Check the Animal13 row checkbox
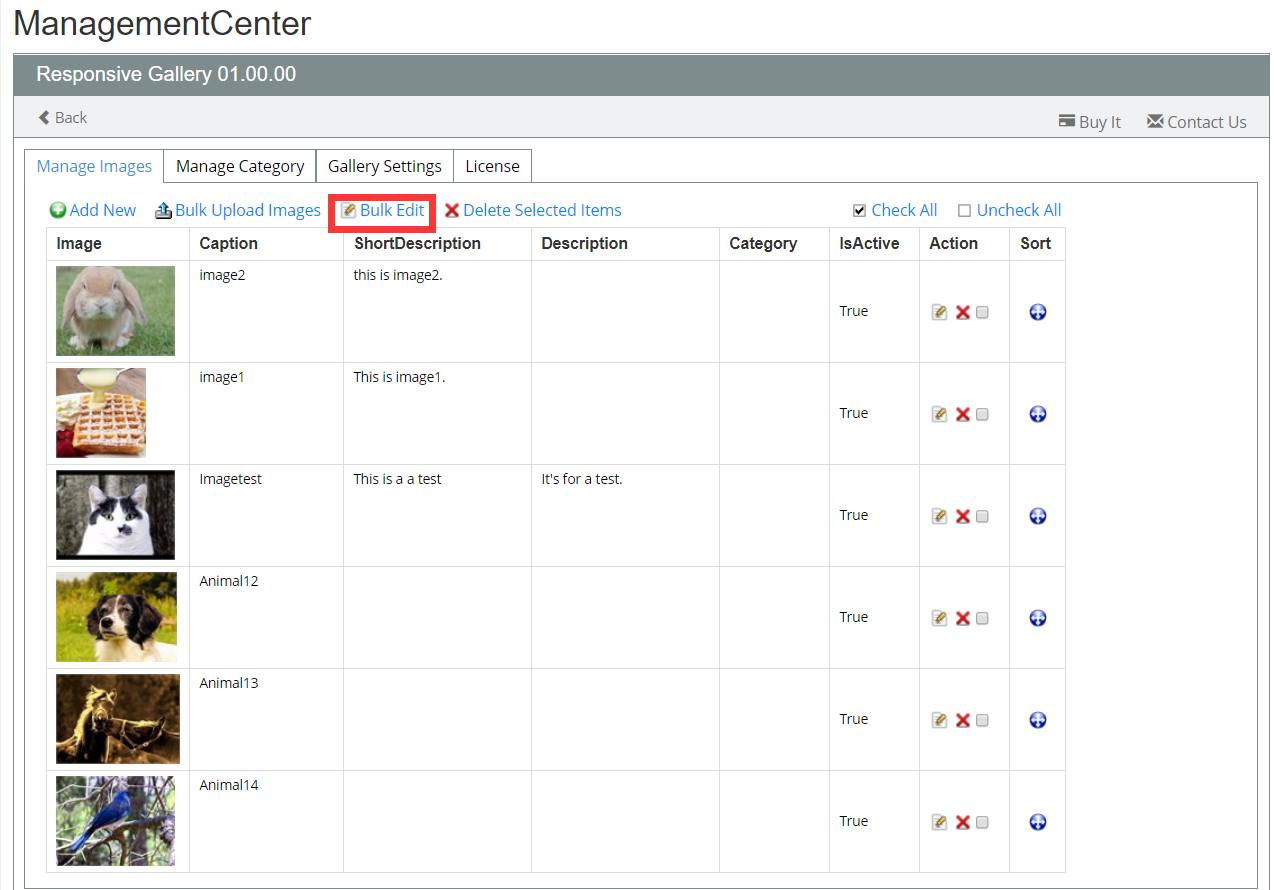The height and width of the screenshot is (890, 1274). click(x=982, y=720)
